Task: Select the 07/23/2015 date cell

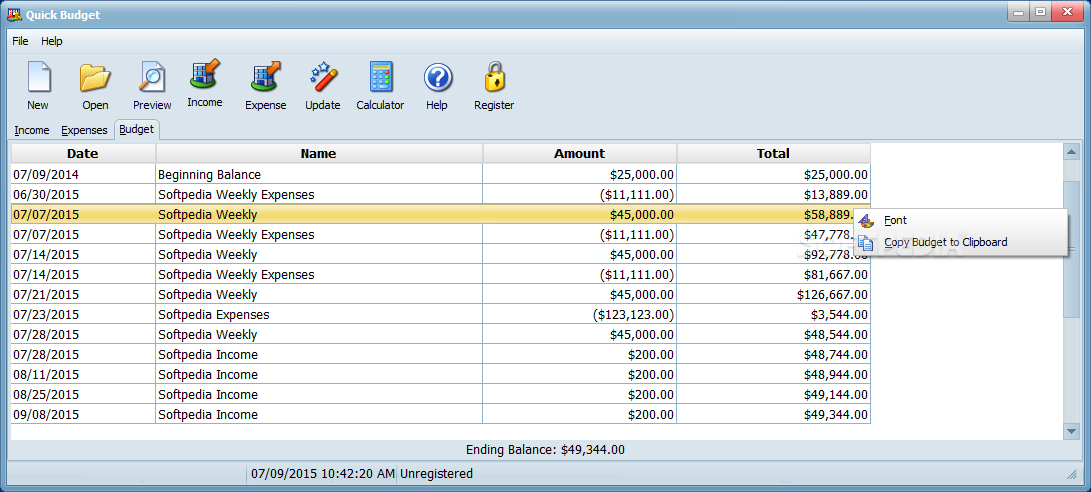Action: click(x=83, y=315)
